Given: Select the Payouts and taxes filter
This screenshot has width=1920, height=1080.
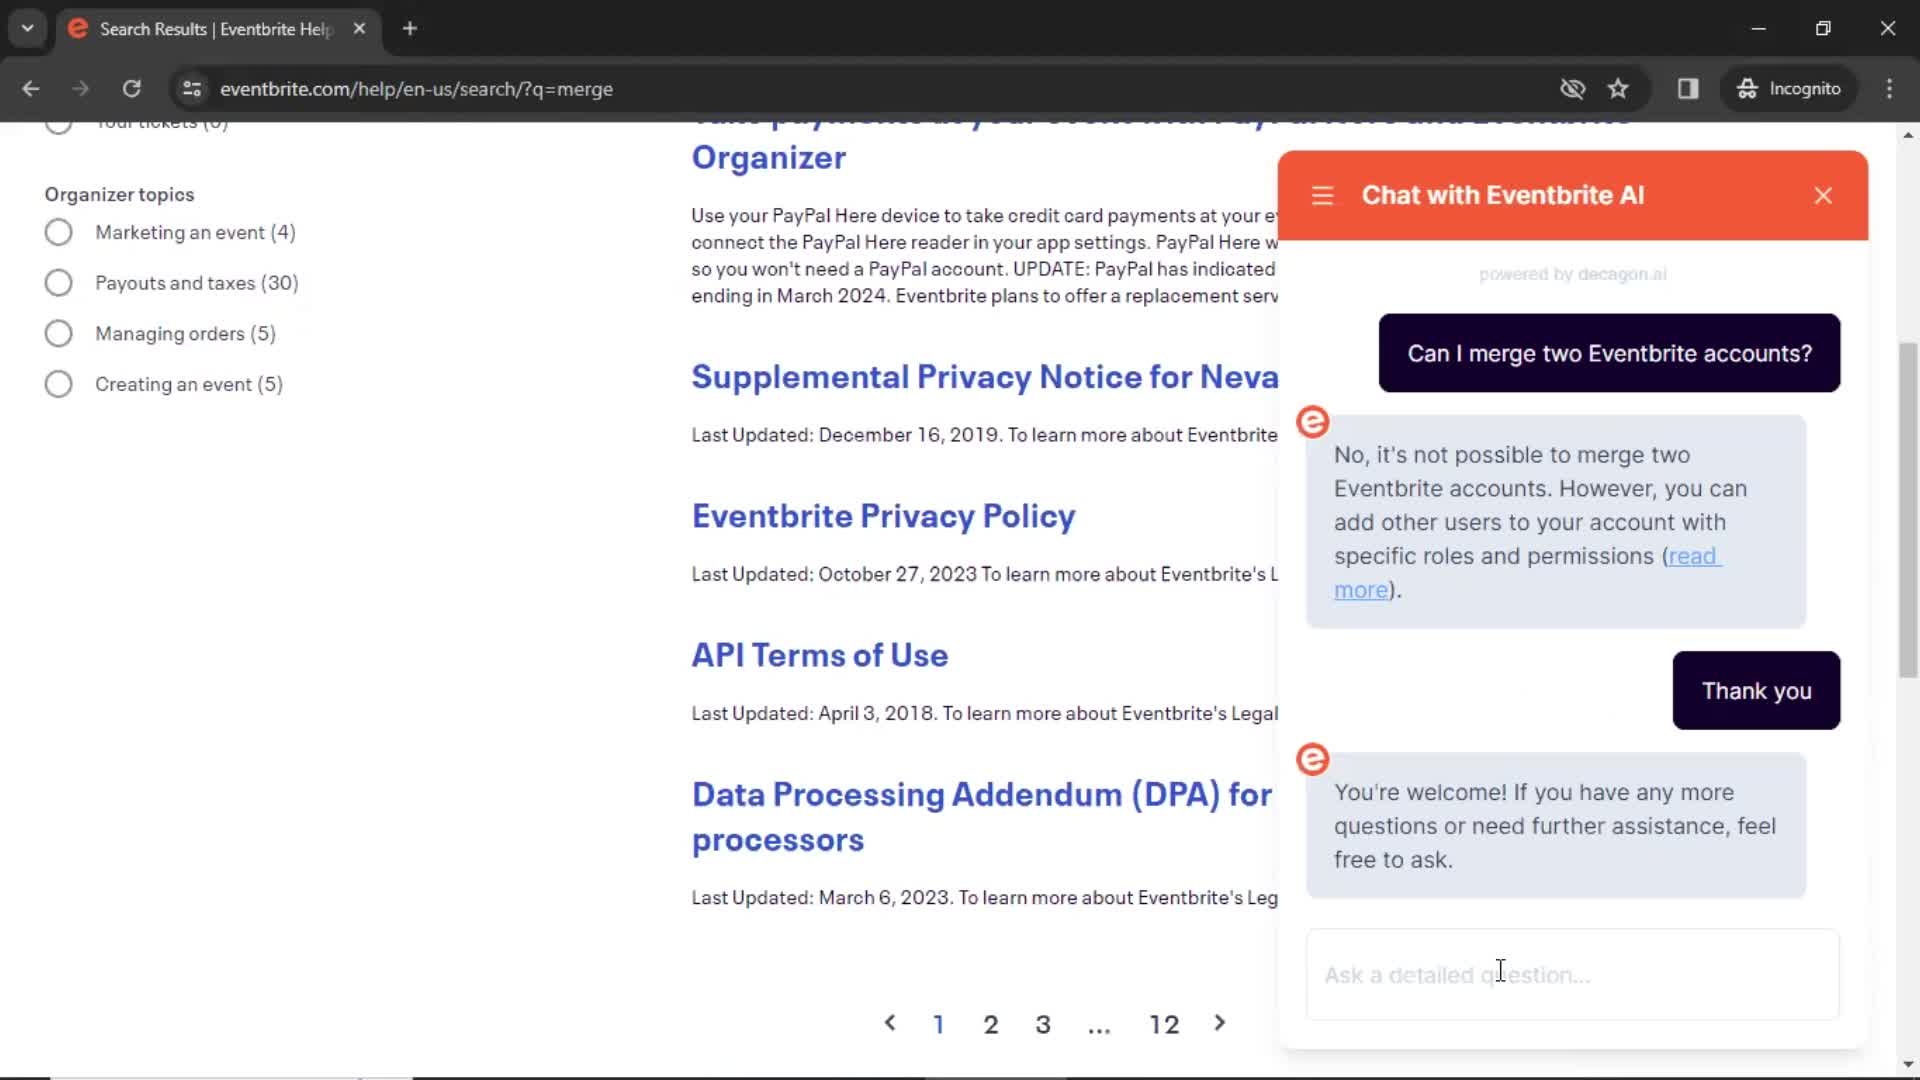Looking at the screenshot, I should pyautogui.click(x=59, y=284).
